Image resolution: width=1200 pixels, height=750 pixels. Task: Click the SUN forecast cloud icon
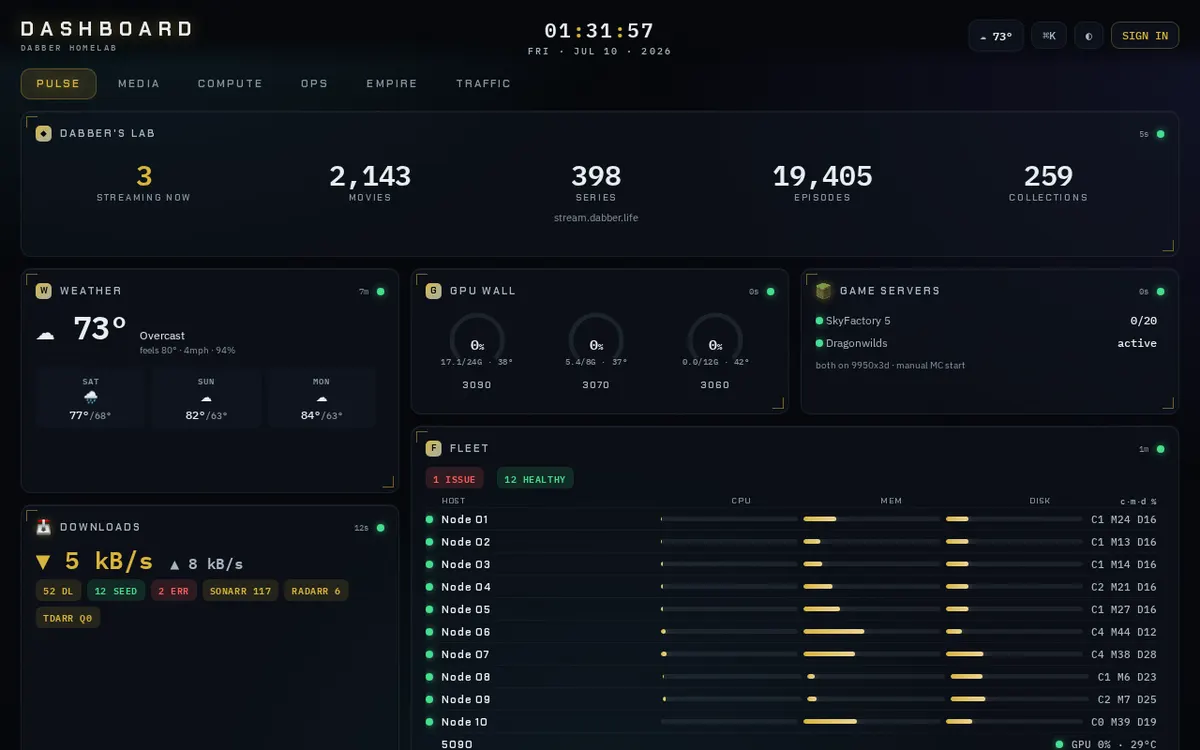click(x=206, y=398)
